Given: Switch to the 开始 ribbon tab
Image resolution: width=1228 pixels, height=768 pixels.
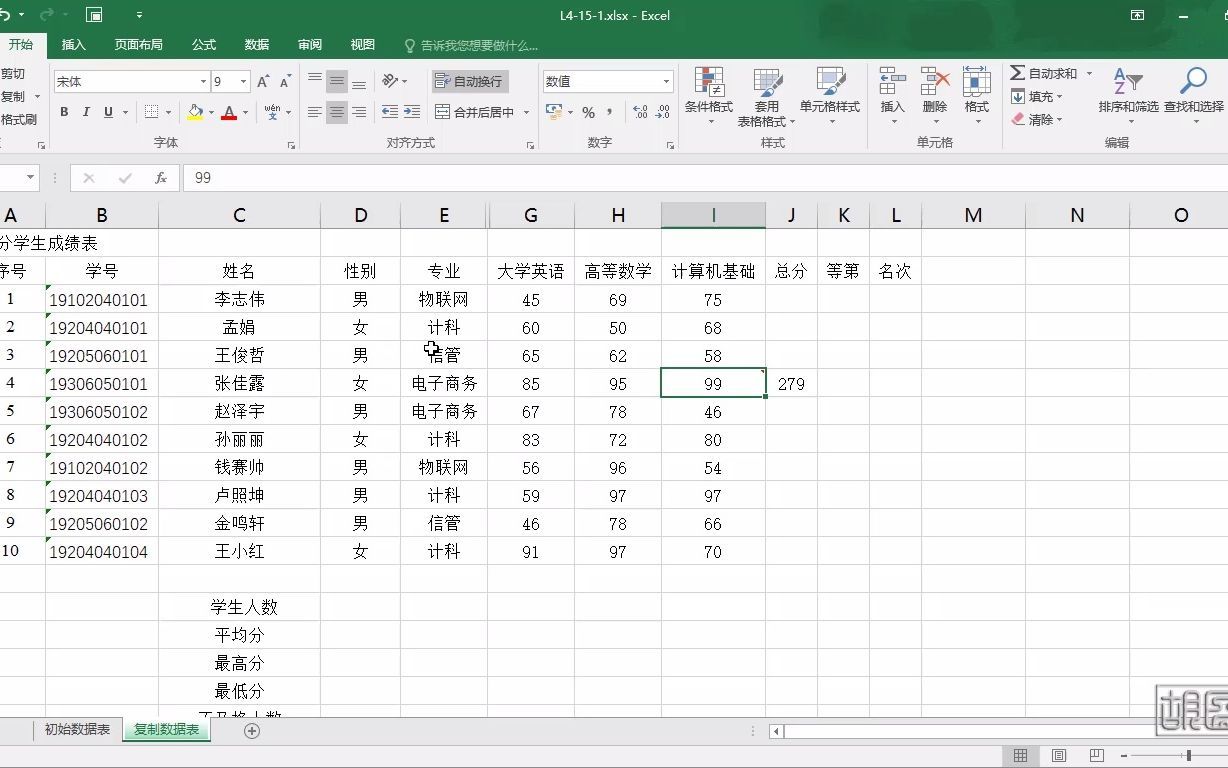Looking at the screenshot, I should point(21,45).
